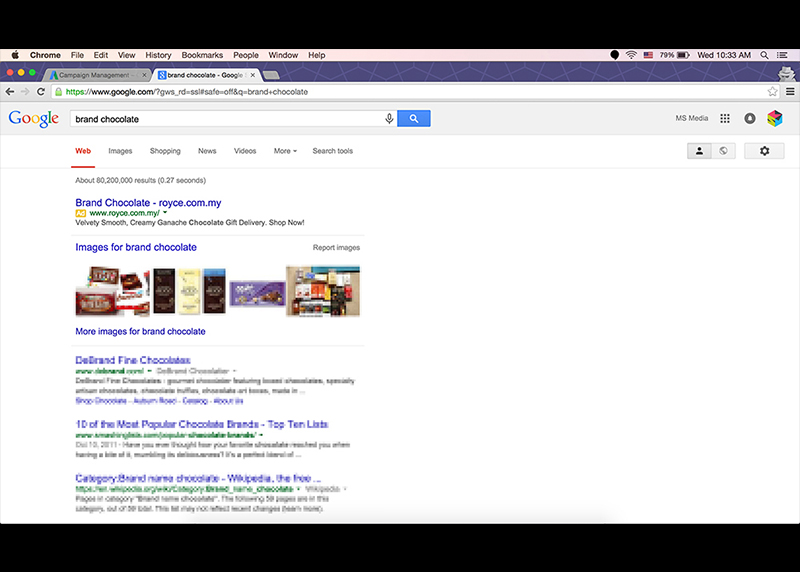Click Search tools option

(332, 151)
